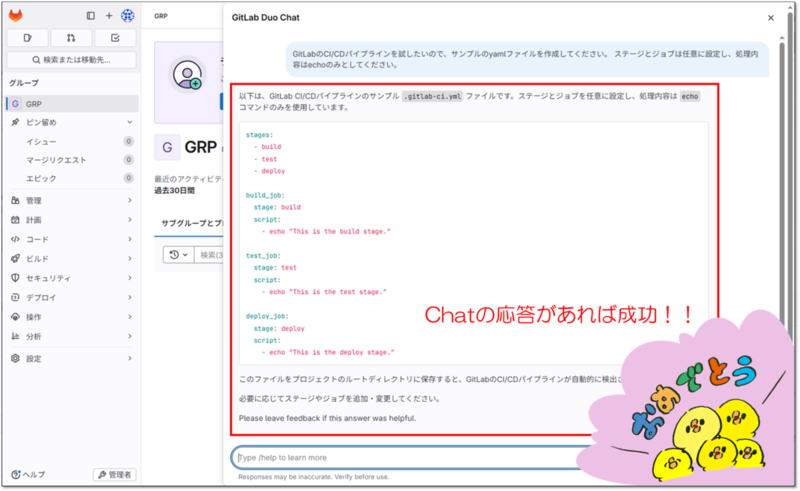Image resolution: width=800 pixels, height=491 pixels.
Task: Click the デプロイ icon in sidebar
Action: click(x=15, y=297)
